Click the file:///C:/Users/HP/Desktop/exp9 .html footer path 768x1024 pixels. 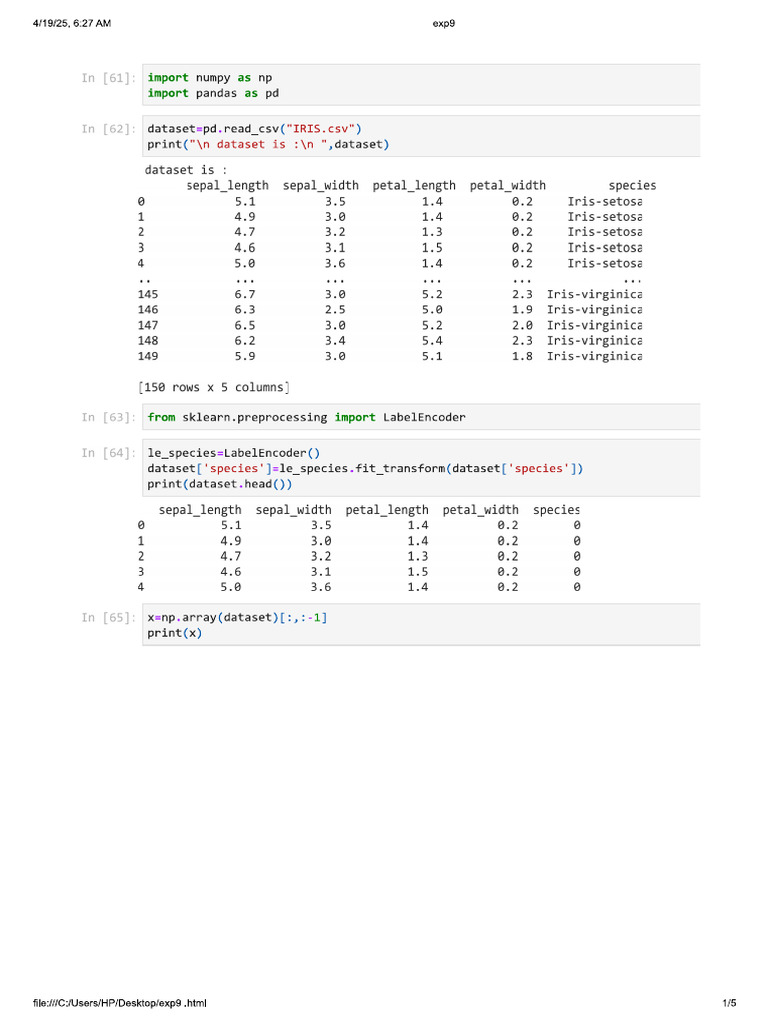(x=120, y=1002)
